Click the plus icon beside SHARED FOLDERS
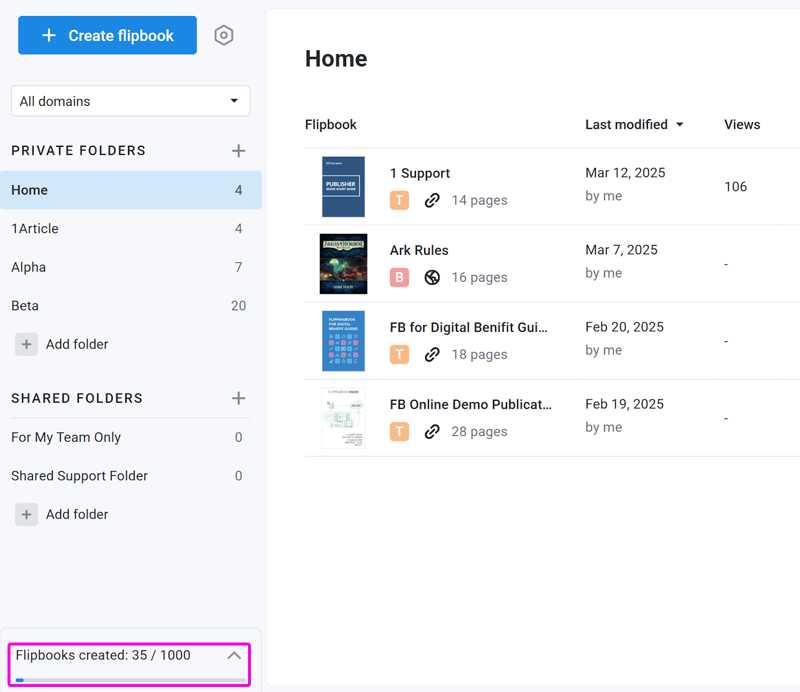This screenshot has height=692, width=800. point(238,398)
